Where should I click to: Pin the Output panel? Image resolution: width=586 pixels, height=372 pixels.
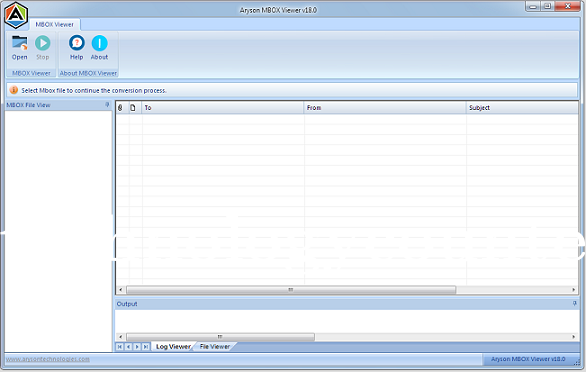click(x=574, y=304)
